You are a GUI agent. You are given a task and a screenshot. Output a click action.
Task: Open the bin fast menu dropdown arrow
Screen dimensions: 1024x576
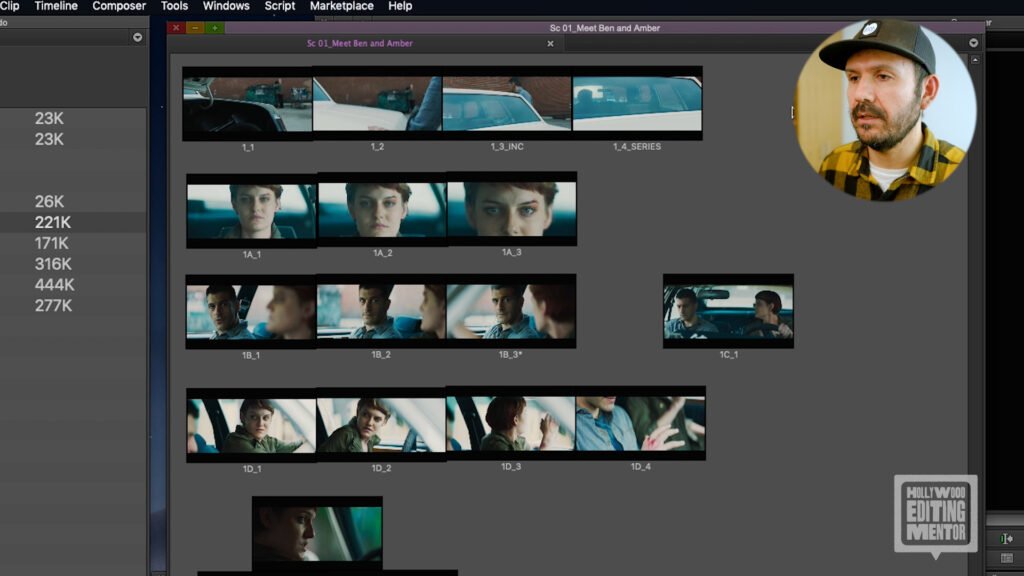(x=973, y=43)
